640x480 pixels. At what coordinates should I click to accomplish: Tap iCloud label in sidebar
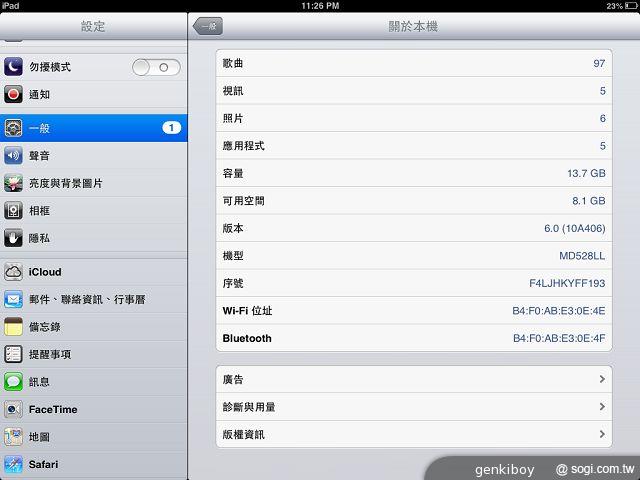click(x=45, y=272)
